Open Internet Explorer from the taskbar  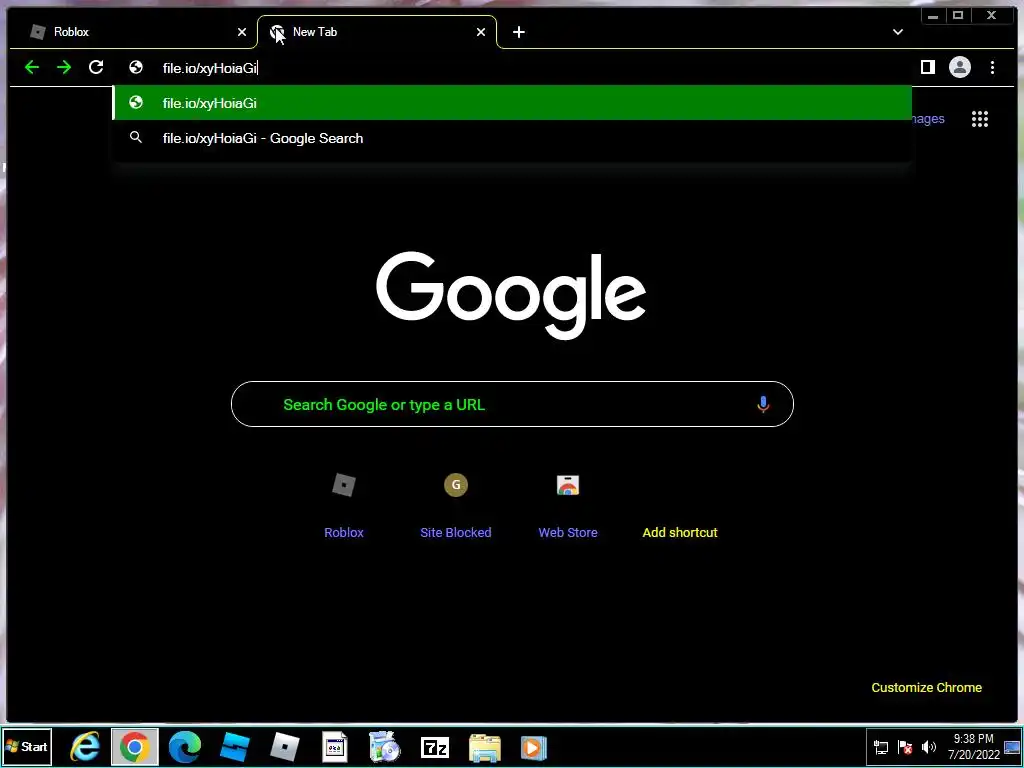pyautogui.click(x=85, y=747)
